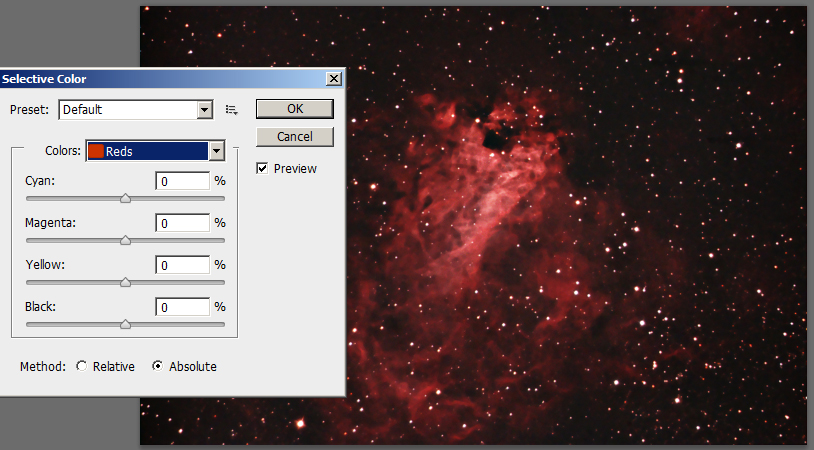Click the Magenta slider handle

125,240
